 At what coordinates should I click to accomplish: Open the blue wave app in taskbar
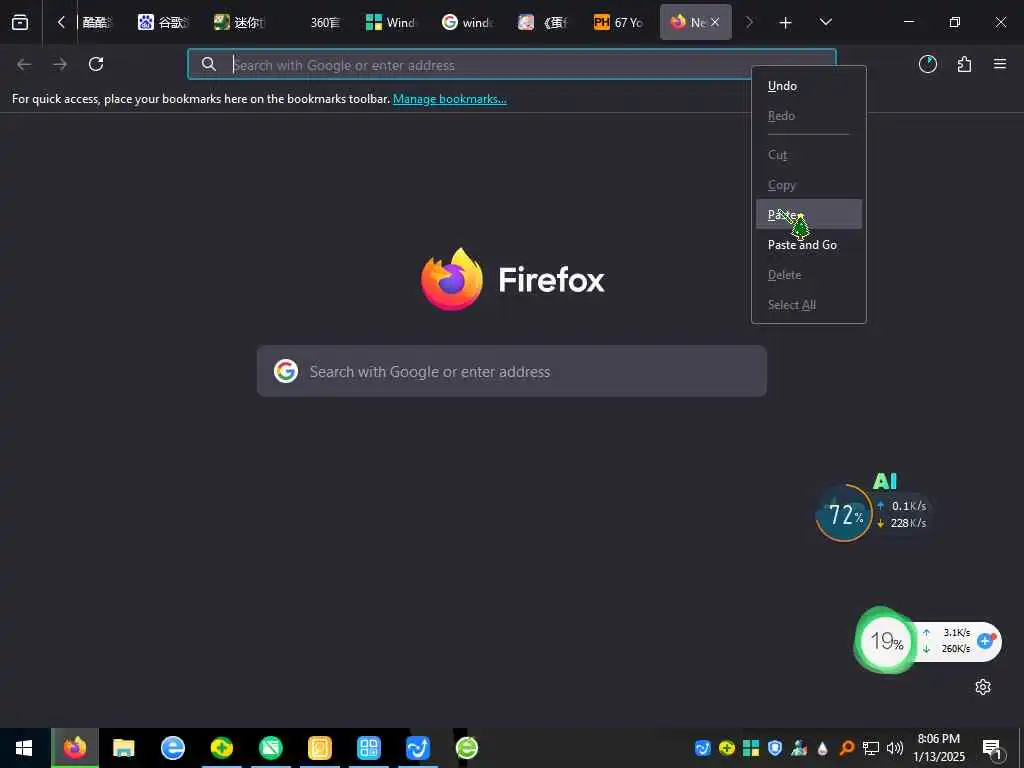click(418, 748)
